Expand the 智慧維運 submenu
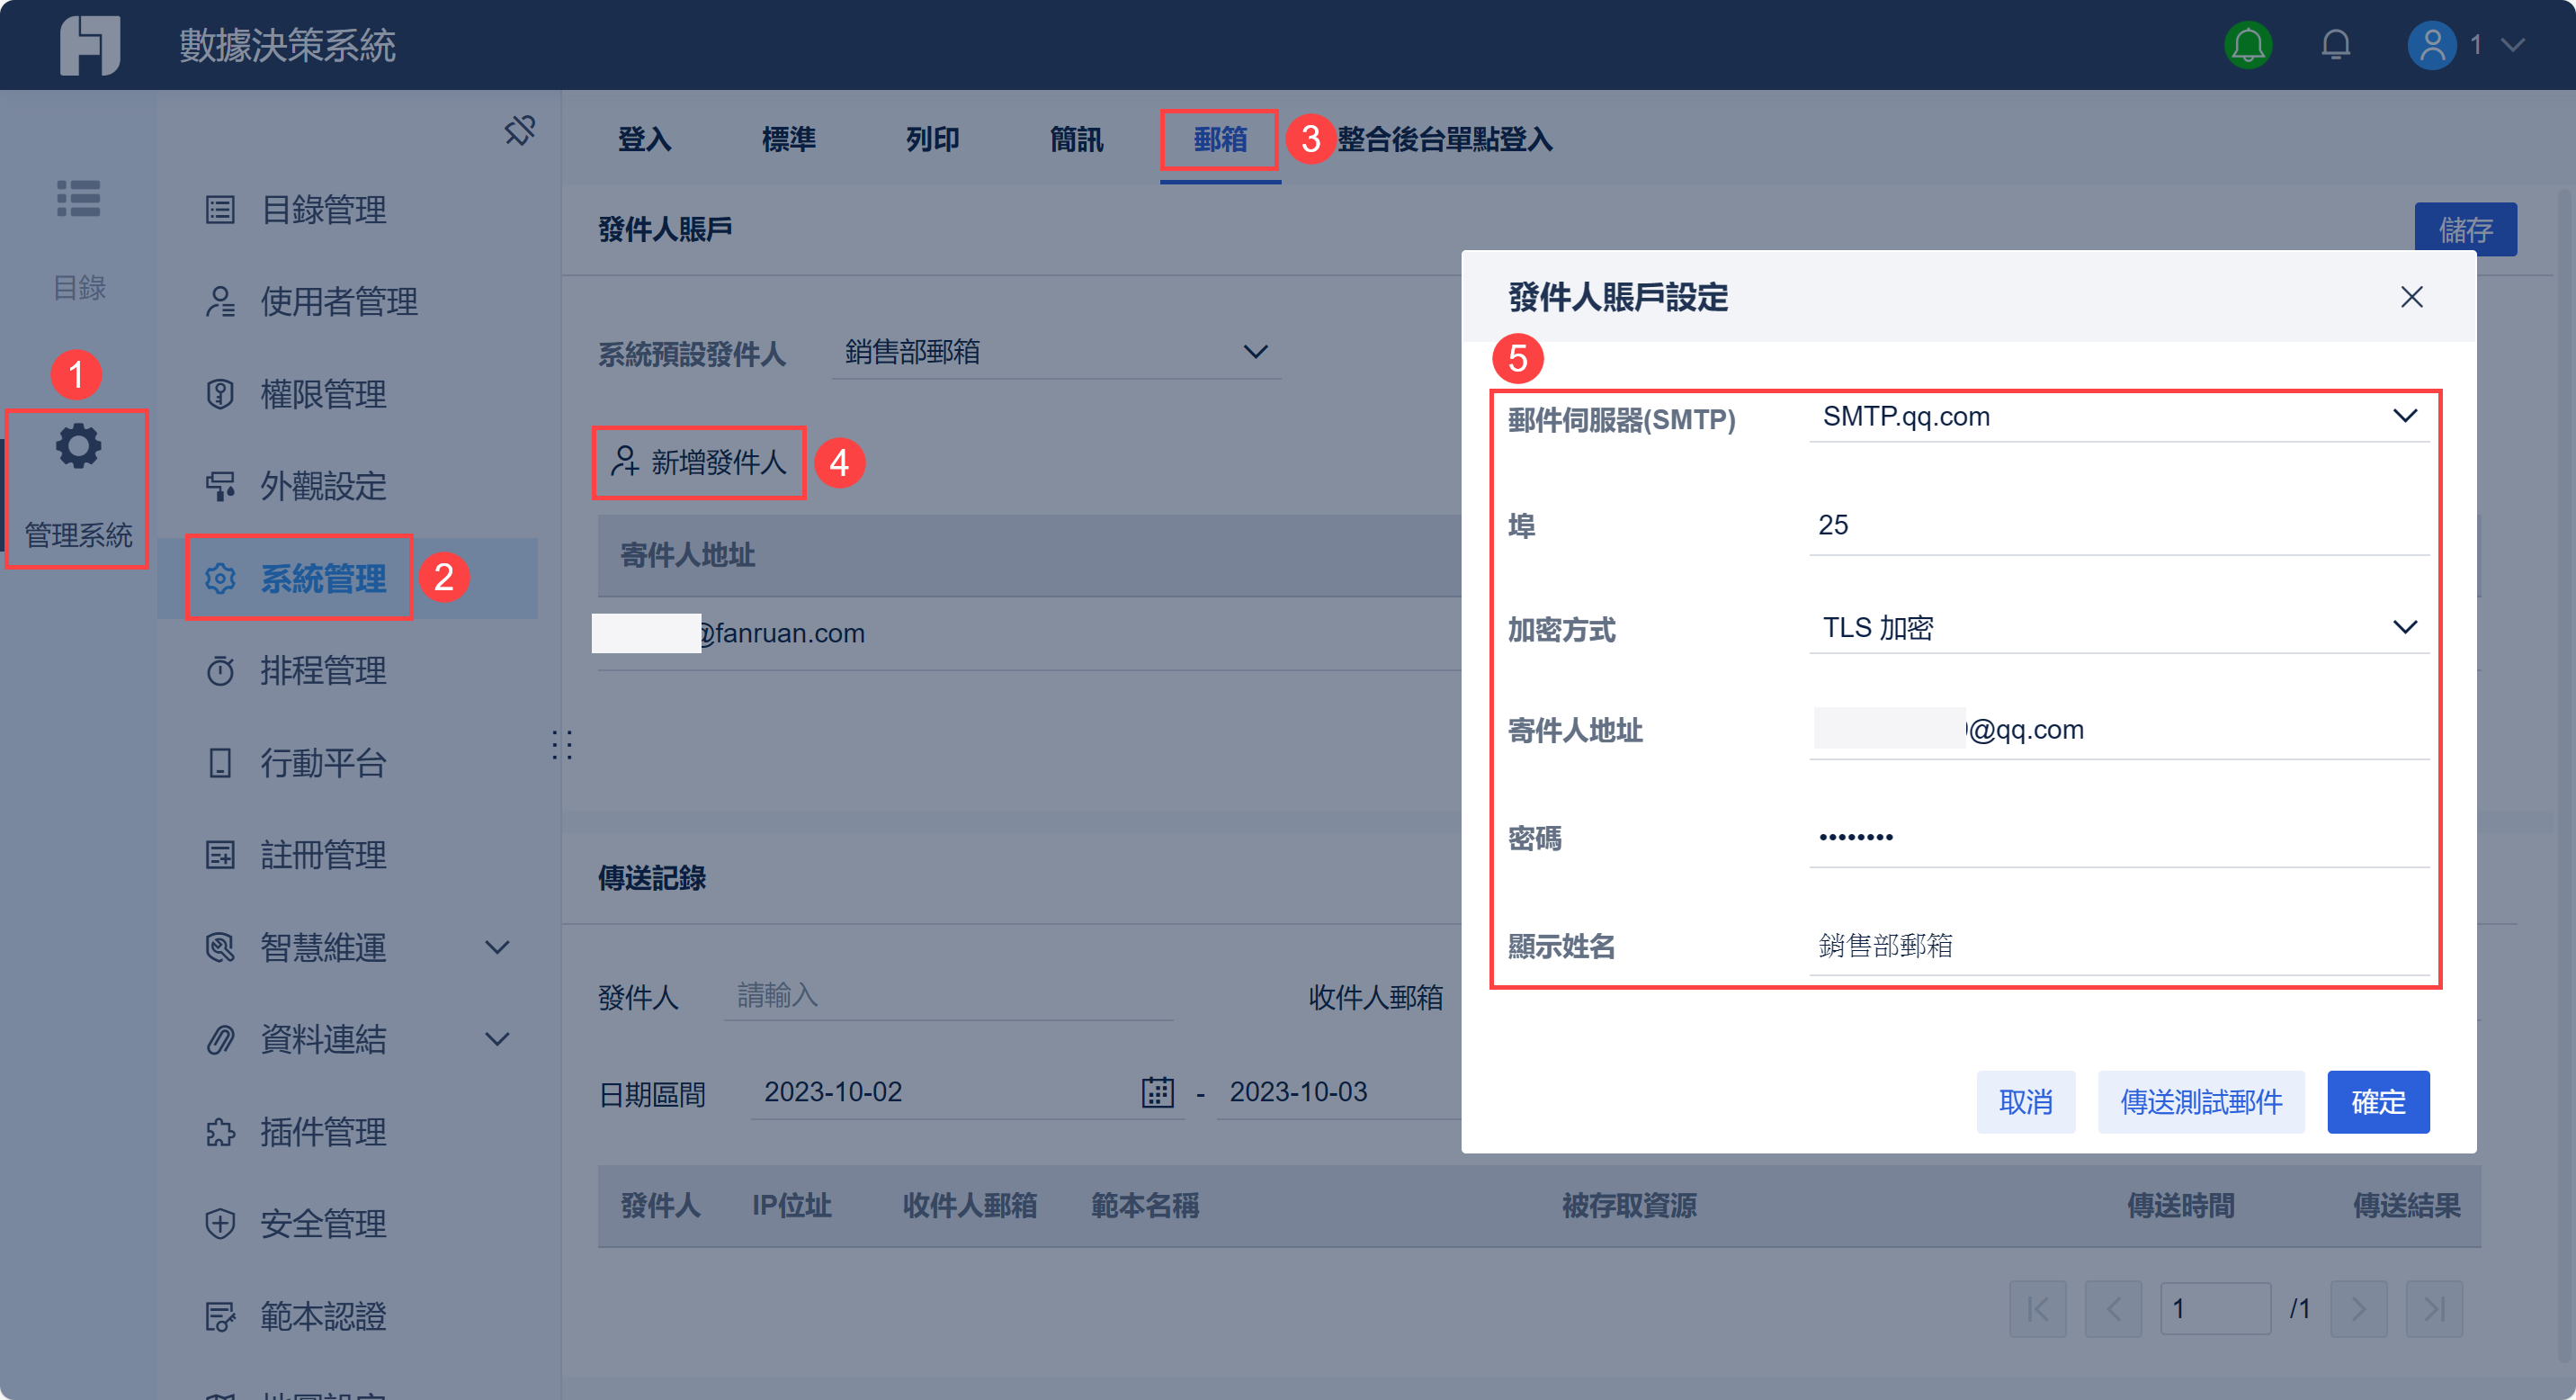This screenshot has width=2576, height=1400. (x=497, y=947)
